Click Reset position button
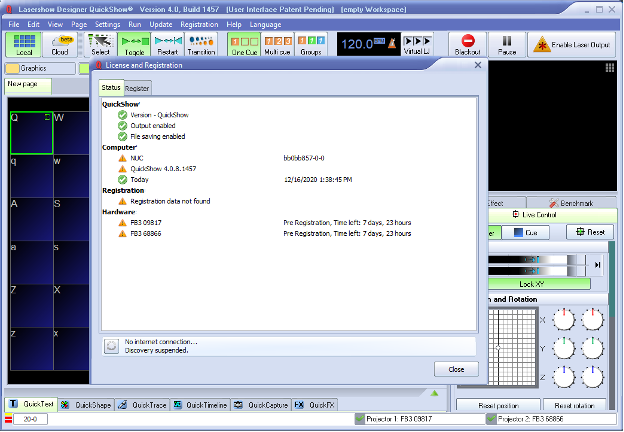This screenshot has width=624, height=432. [498, 405]
